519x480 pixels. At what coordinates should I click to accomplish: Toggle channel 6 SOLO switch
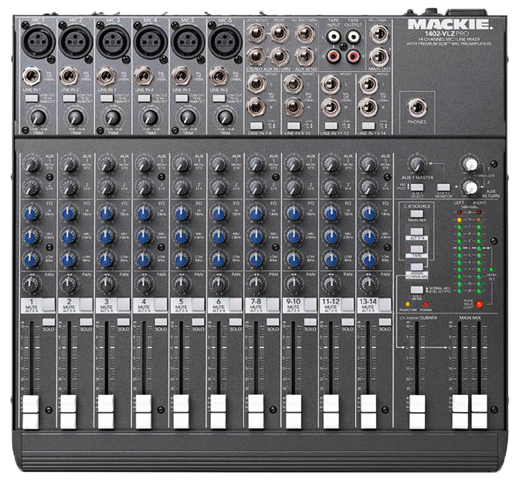[x=235, y=322]
